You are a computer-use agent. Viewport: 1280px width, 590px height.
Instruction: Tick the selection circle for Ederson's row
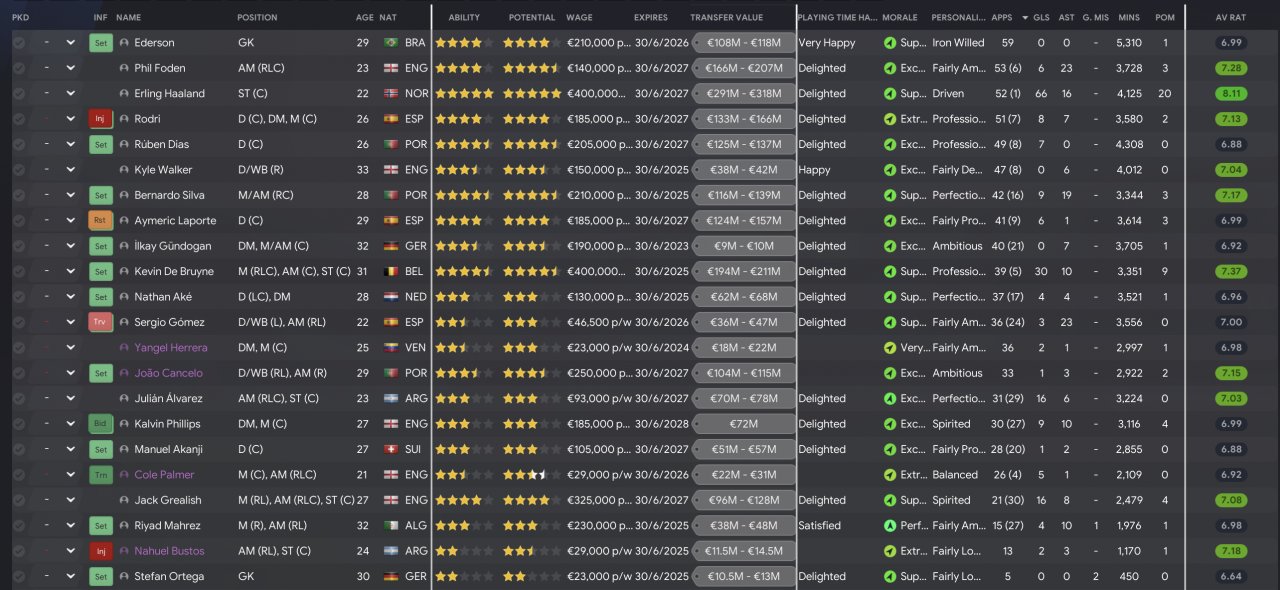[19, 43]
